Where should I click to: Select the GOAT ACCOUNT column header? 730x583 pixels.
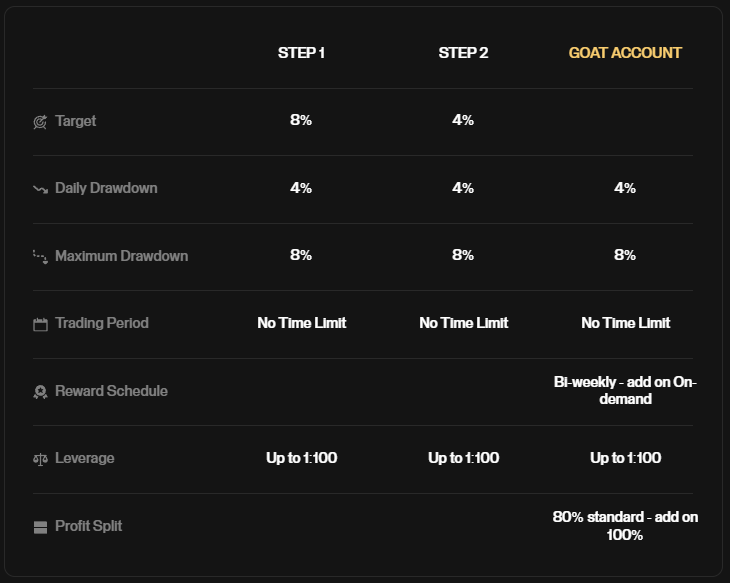625,53
